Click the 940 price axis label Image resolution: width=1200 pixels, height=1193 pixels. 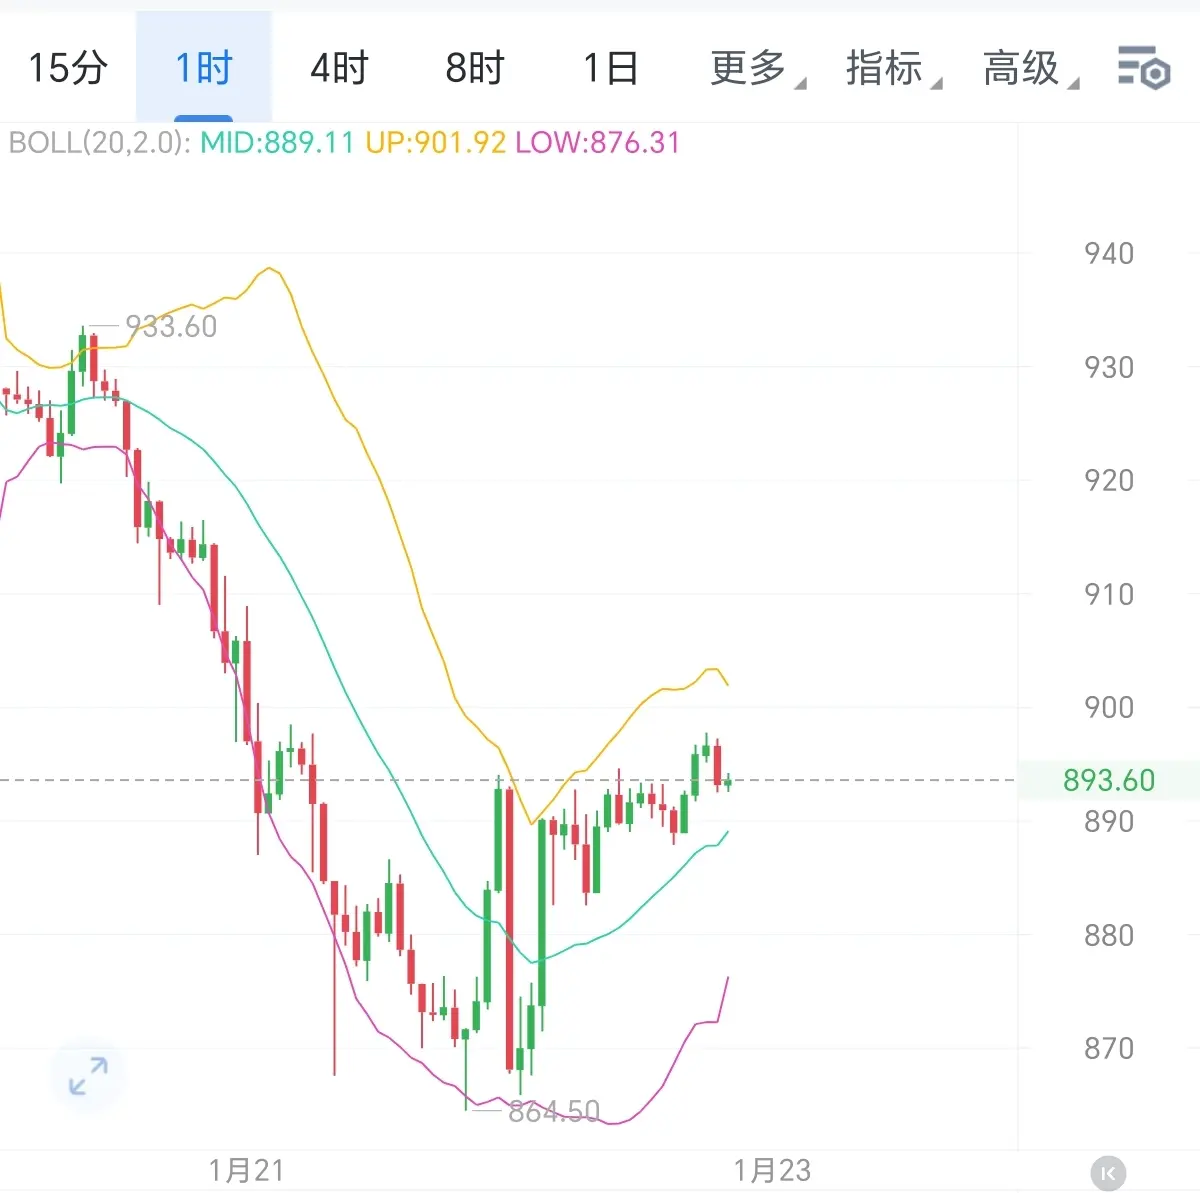(x=1109, y=253)
